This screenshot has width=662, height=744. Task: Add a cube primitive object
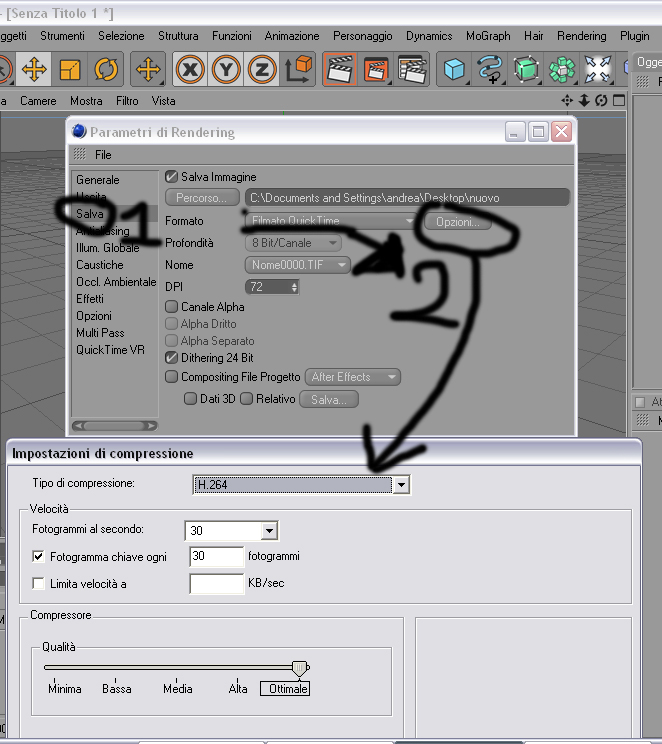[454, 69]
